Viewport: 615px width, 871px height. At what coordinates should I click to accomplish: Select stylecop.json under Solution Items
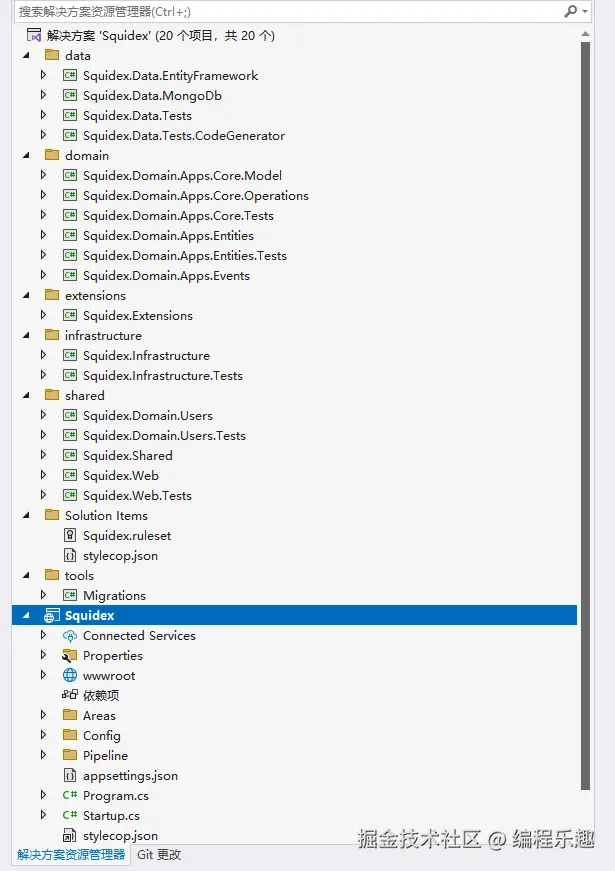[121, 555]
